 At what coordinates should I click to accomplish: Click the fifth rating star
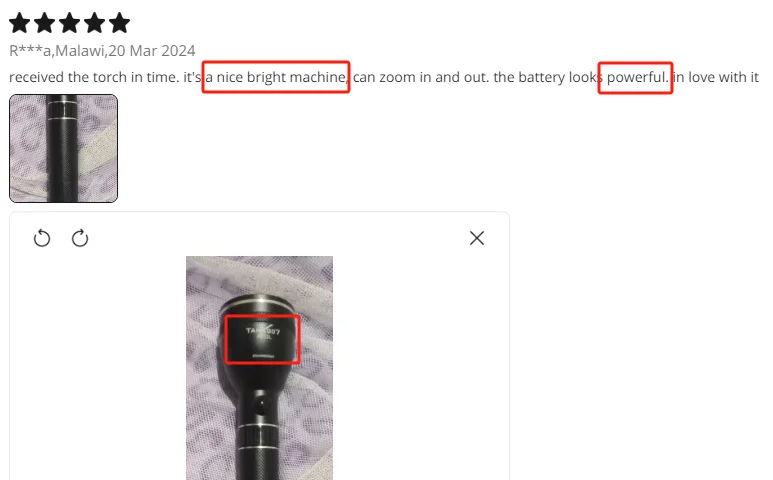tap(119, 23)
